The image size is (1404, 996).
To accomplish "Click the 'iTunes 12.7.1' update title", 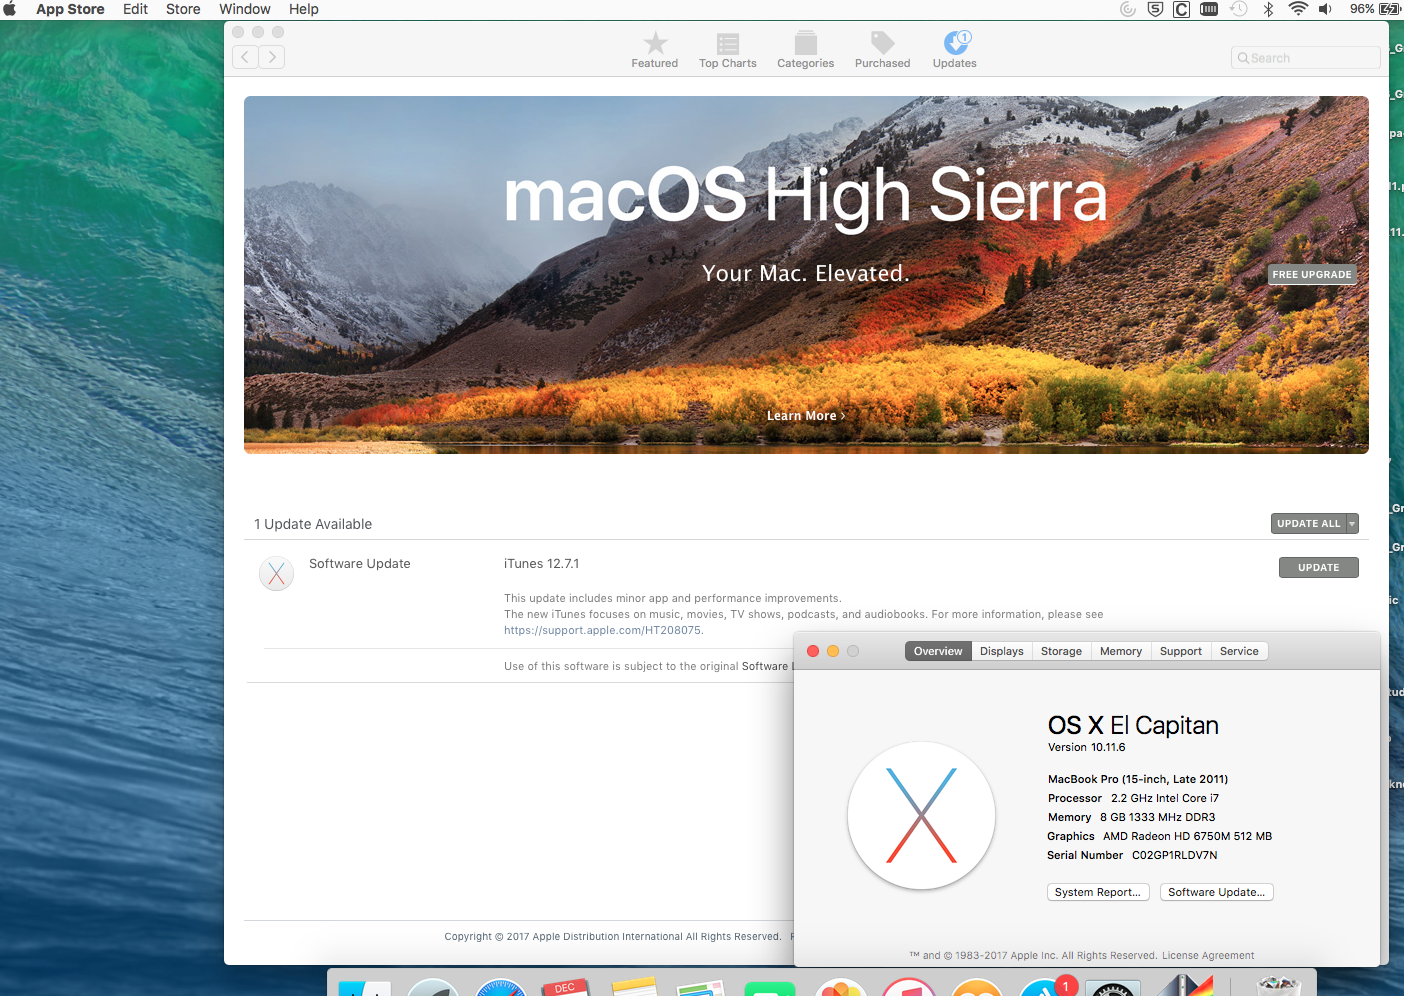I will (541, 564).
